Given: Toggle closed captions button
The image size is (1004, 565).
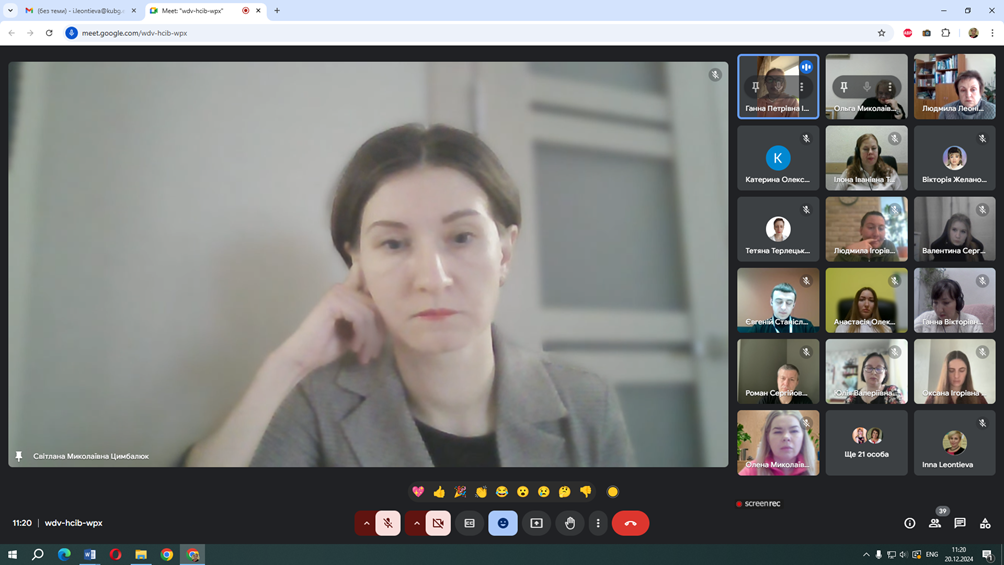Looking at the screenshot, I should [470, 523].
